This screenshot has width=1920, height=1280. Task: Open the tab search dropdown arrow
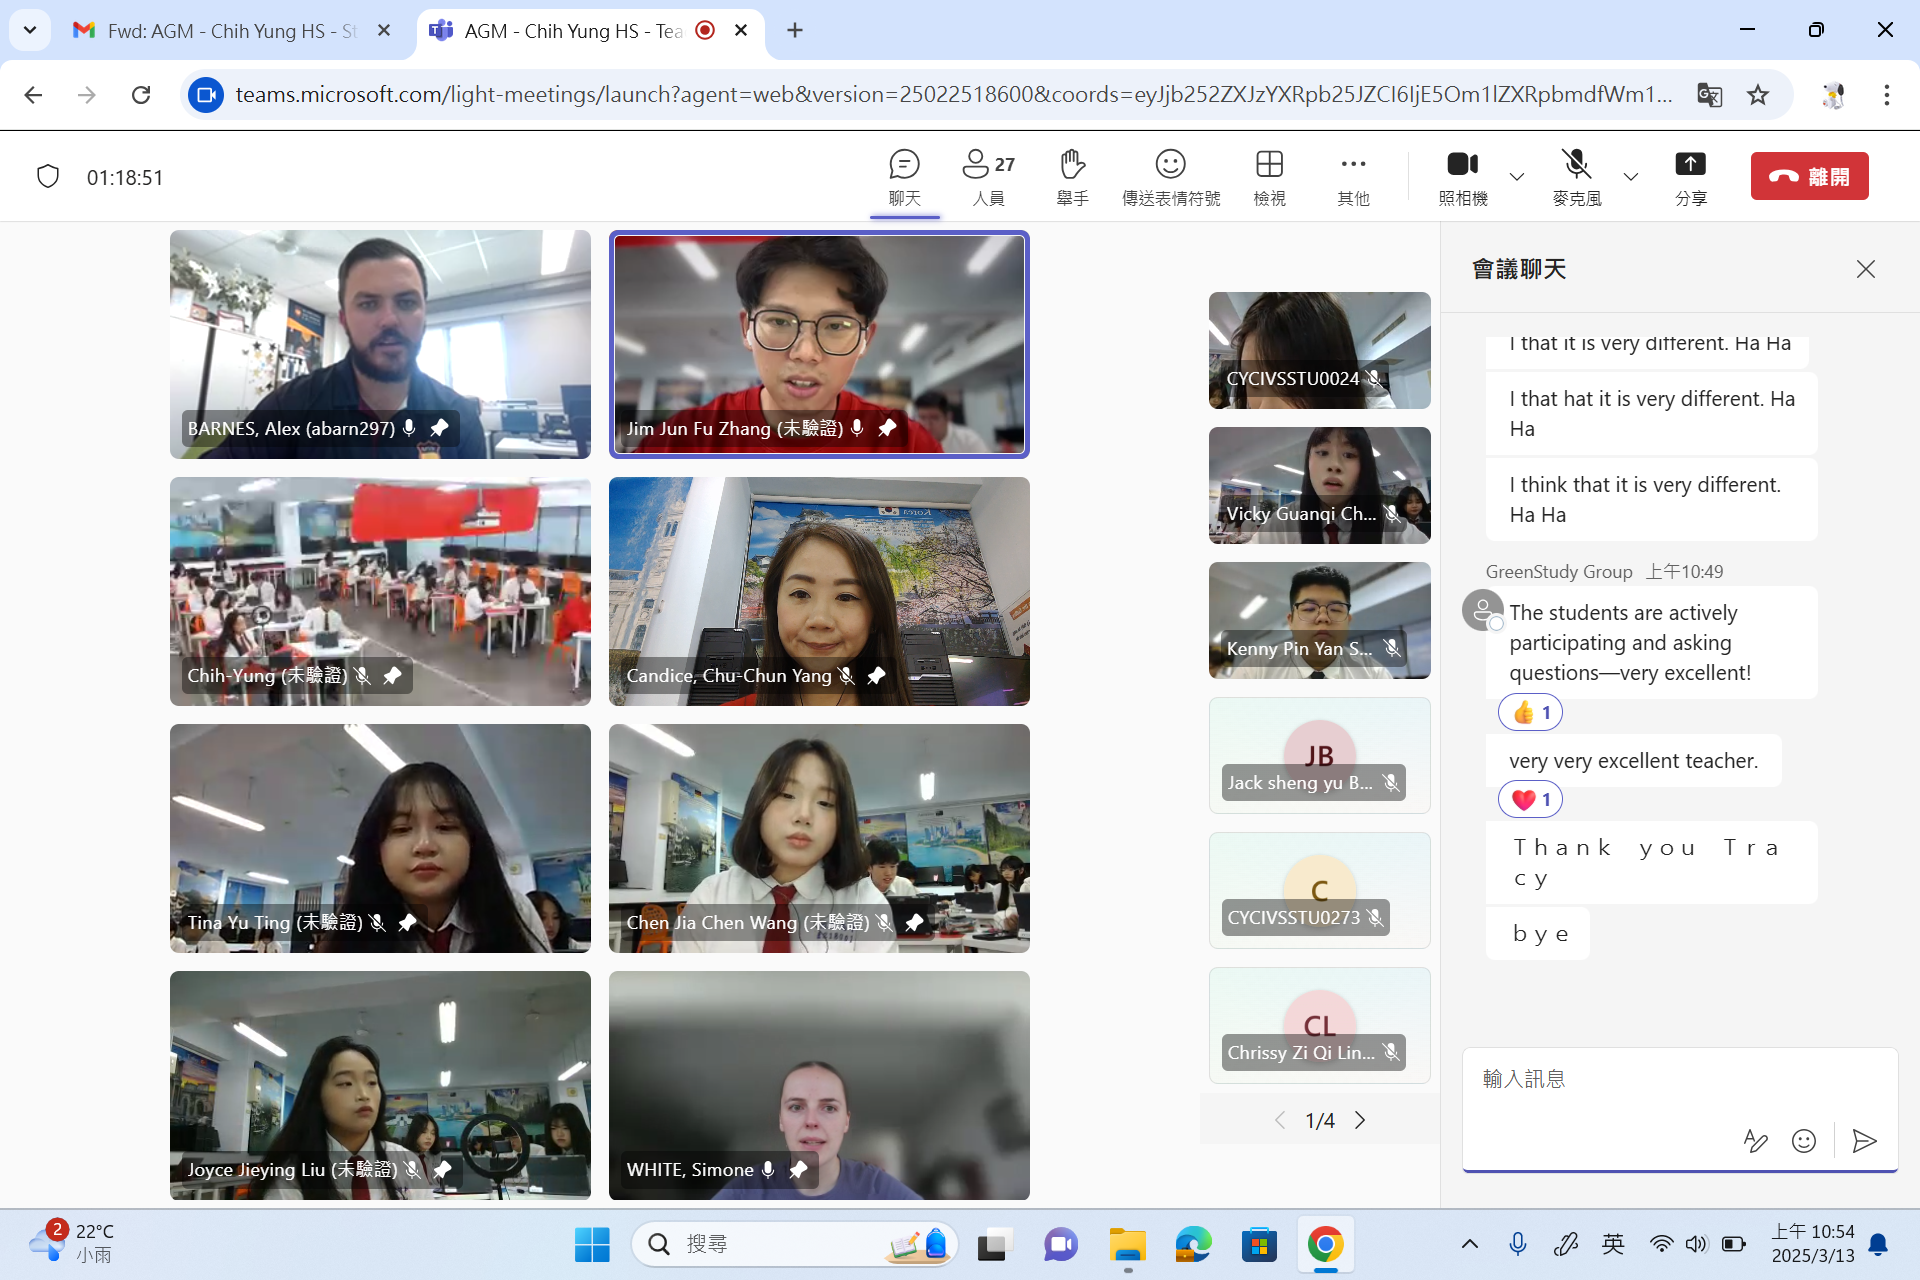pyautogui.click(x=30, y=30)
